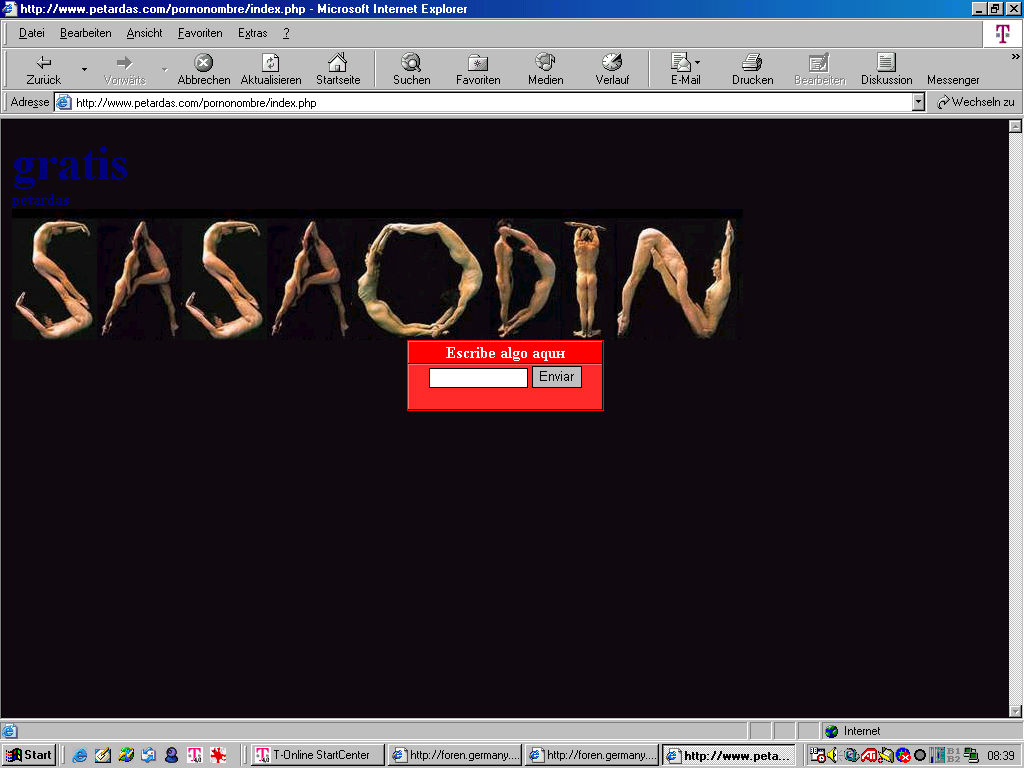The height and width of the screenshot is (768, 1024).
Task: Click the Wechseln zu button
Action: coord(975,102)
